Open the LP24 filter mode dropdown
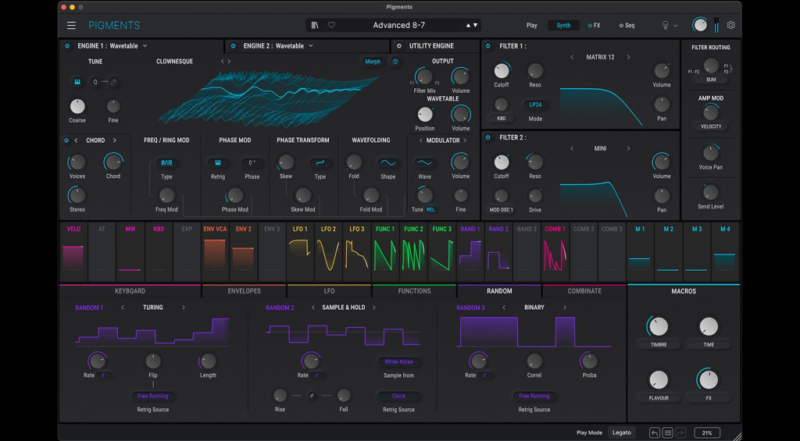The height and width of the screenshot is (441, 800). 535,104
